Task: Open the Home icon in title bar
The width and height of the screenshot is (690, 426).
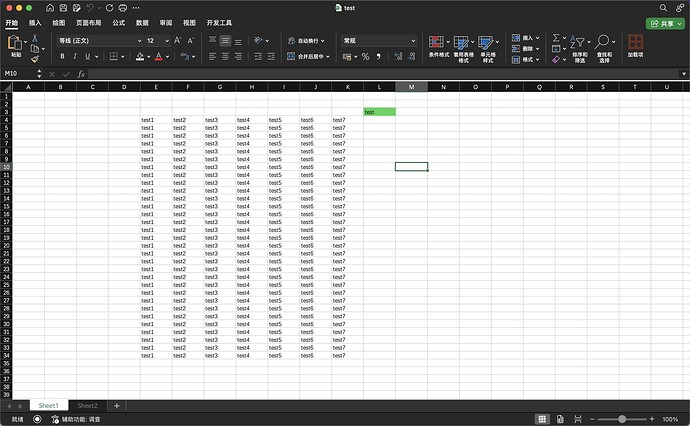Action: (50, 8)
